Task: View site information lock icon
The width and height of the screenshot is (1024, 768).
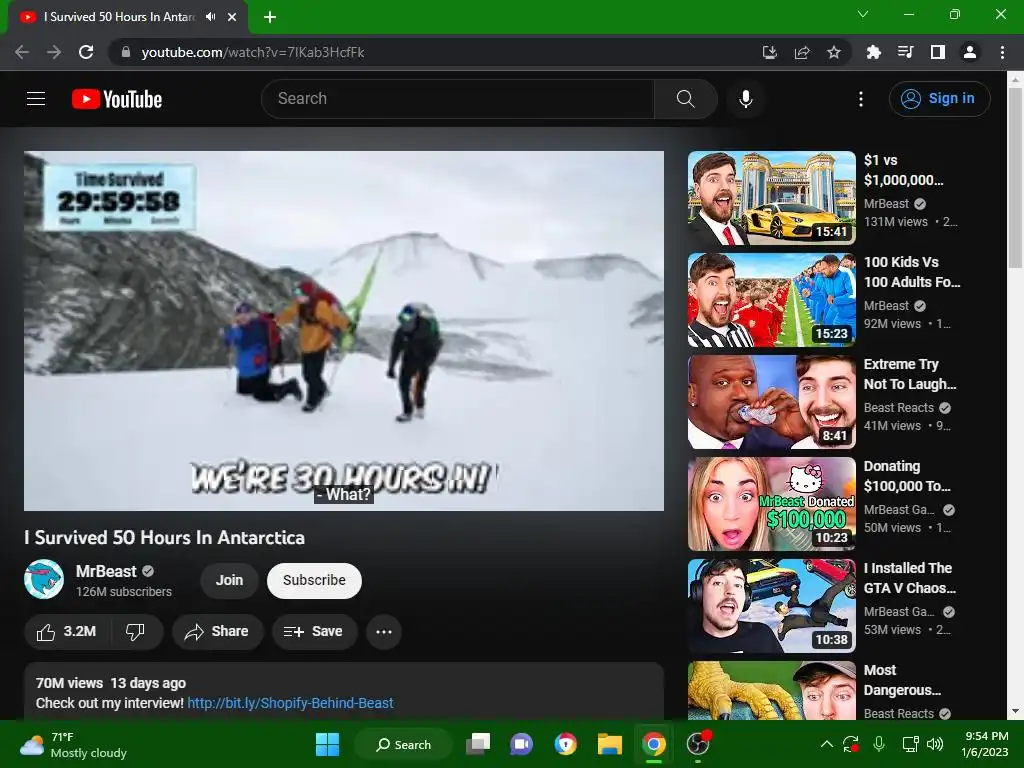Action: click(x=126, y=52)
